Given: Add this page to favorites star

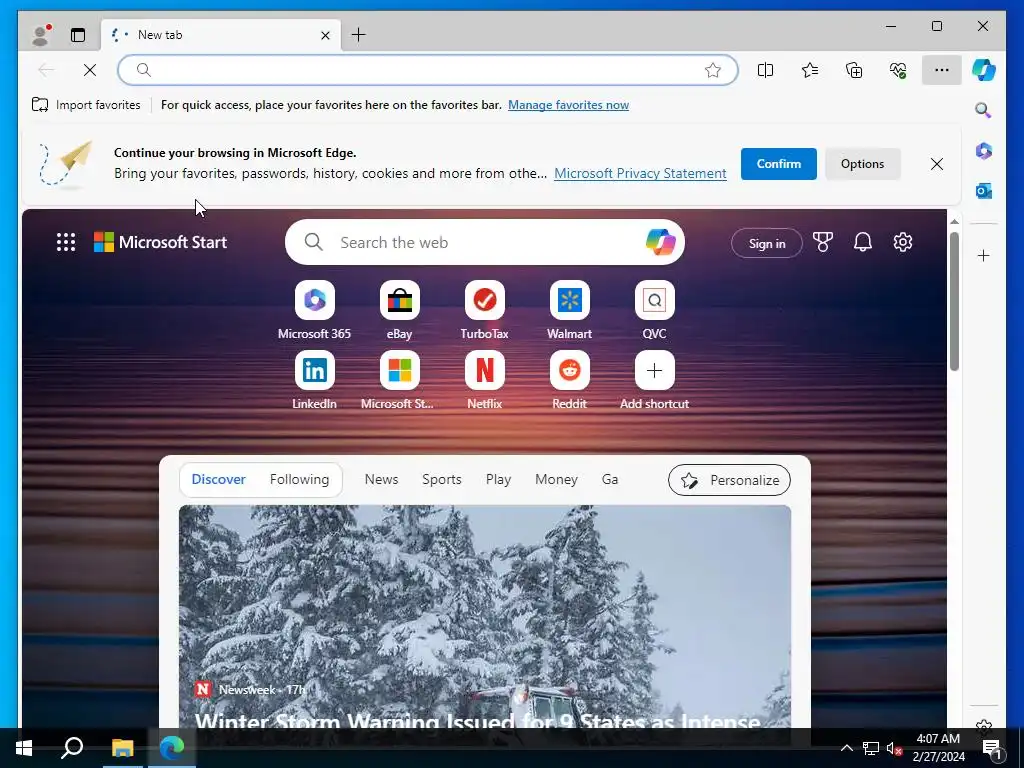Looking at the screenshot, I should 712,70.
